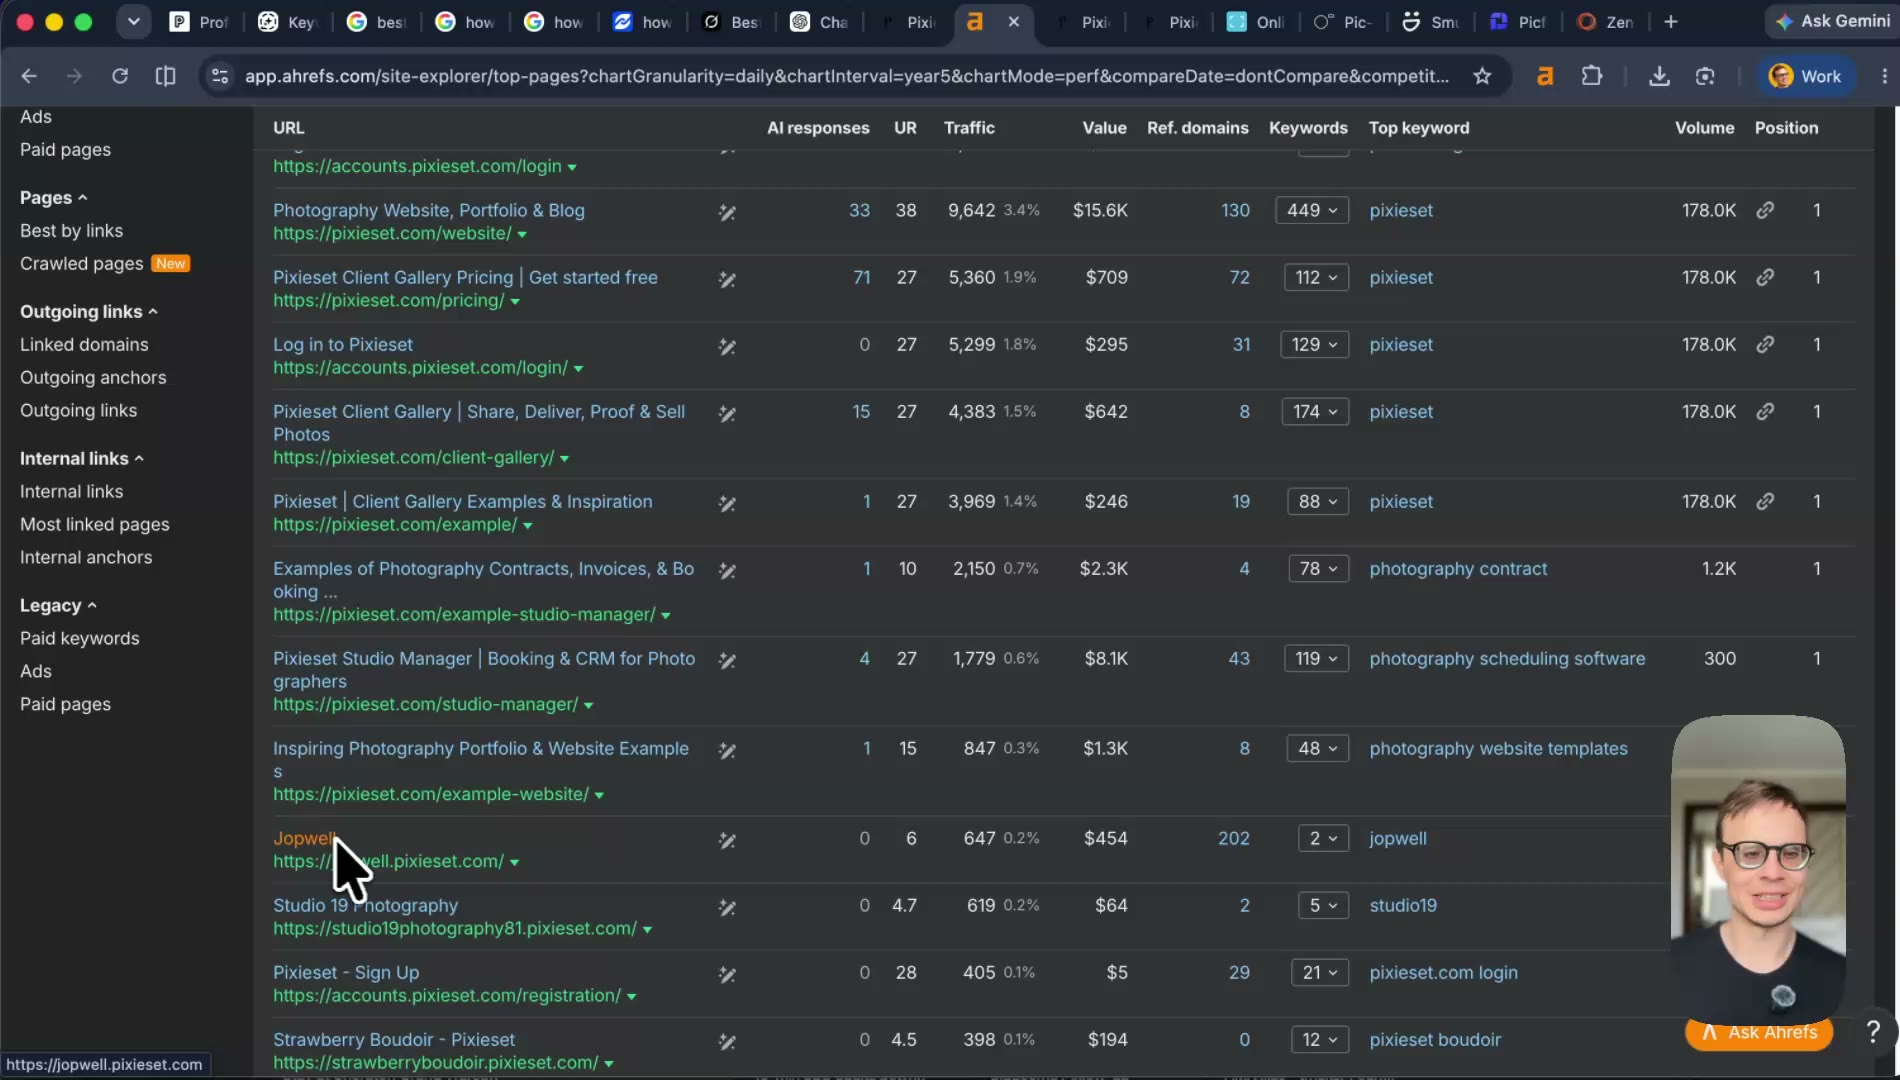Click the 71 AI responses value
1900x1080 pixels.
[x=861, y=277]
